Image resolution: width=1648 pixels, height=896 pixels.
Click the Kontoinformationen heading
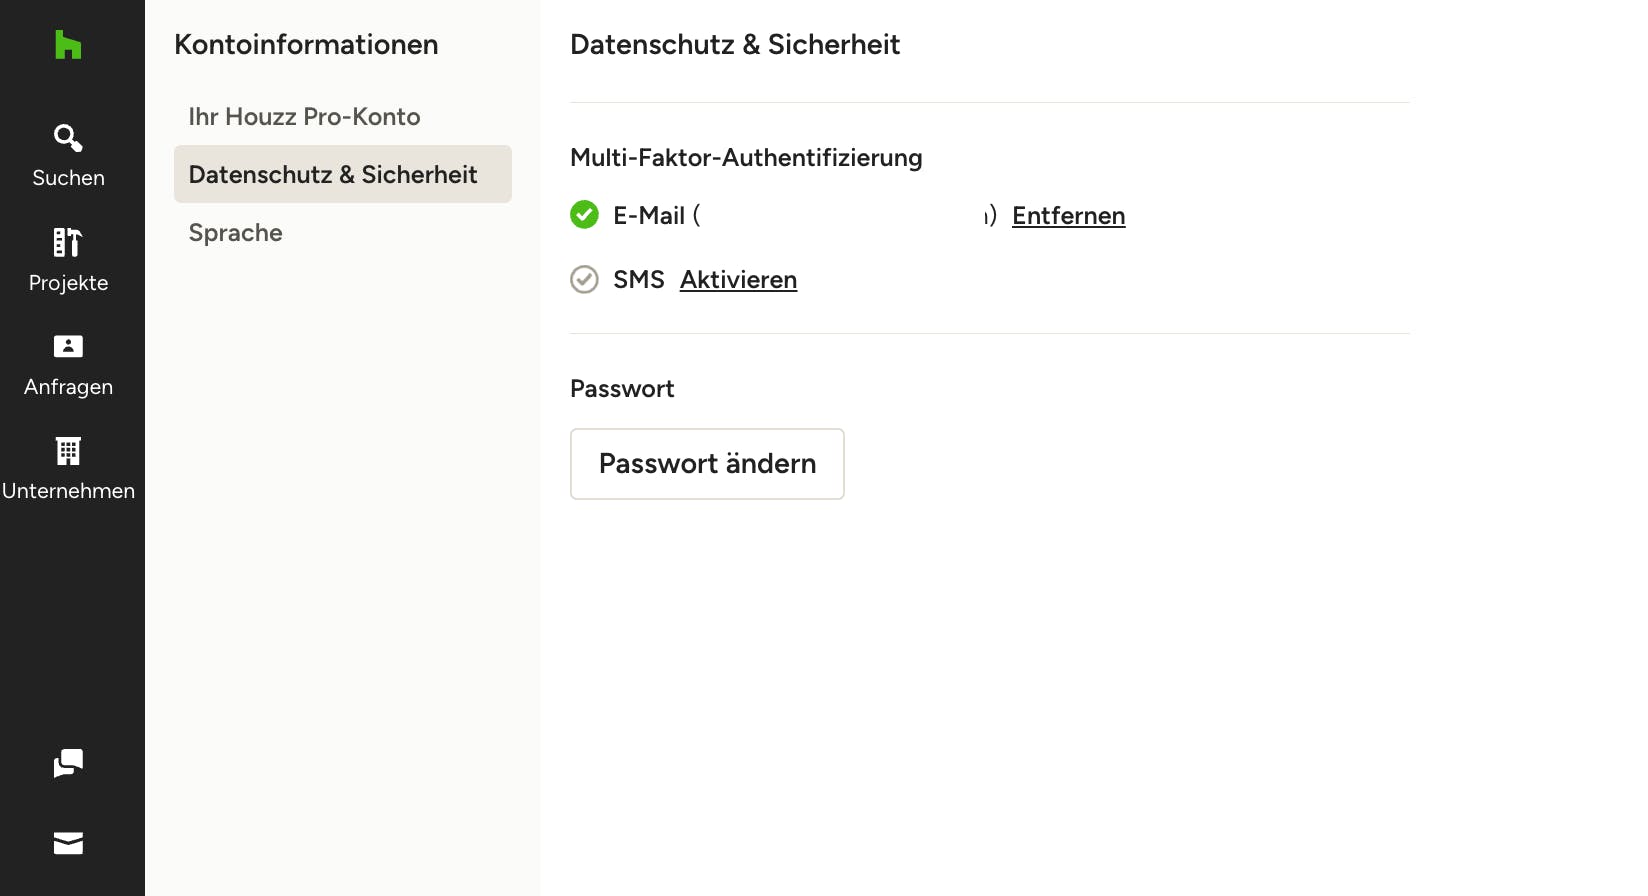pos(306,44)
